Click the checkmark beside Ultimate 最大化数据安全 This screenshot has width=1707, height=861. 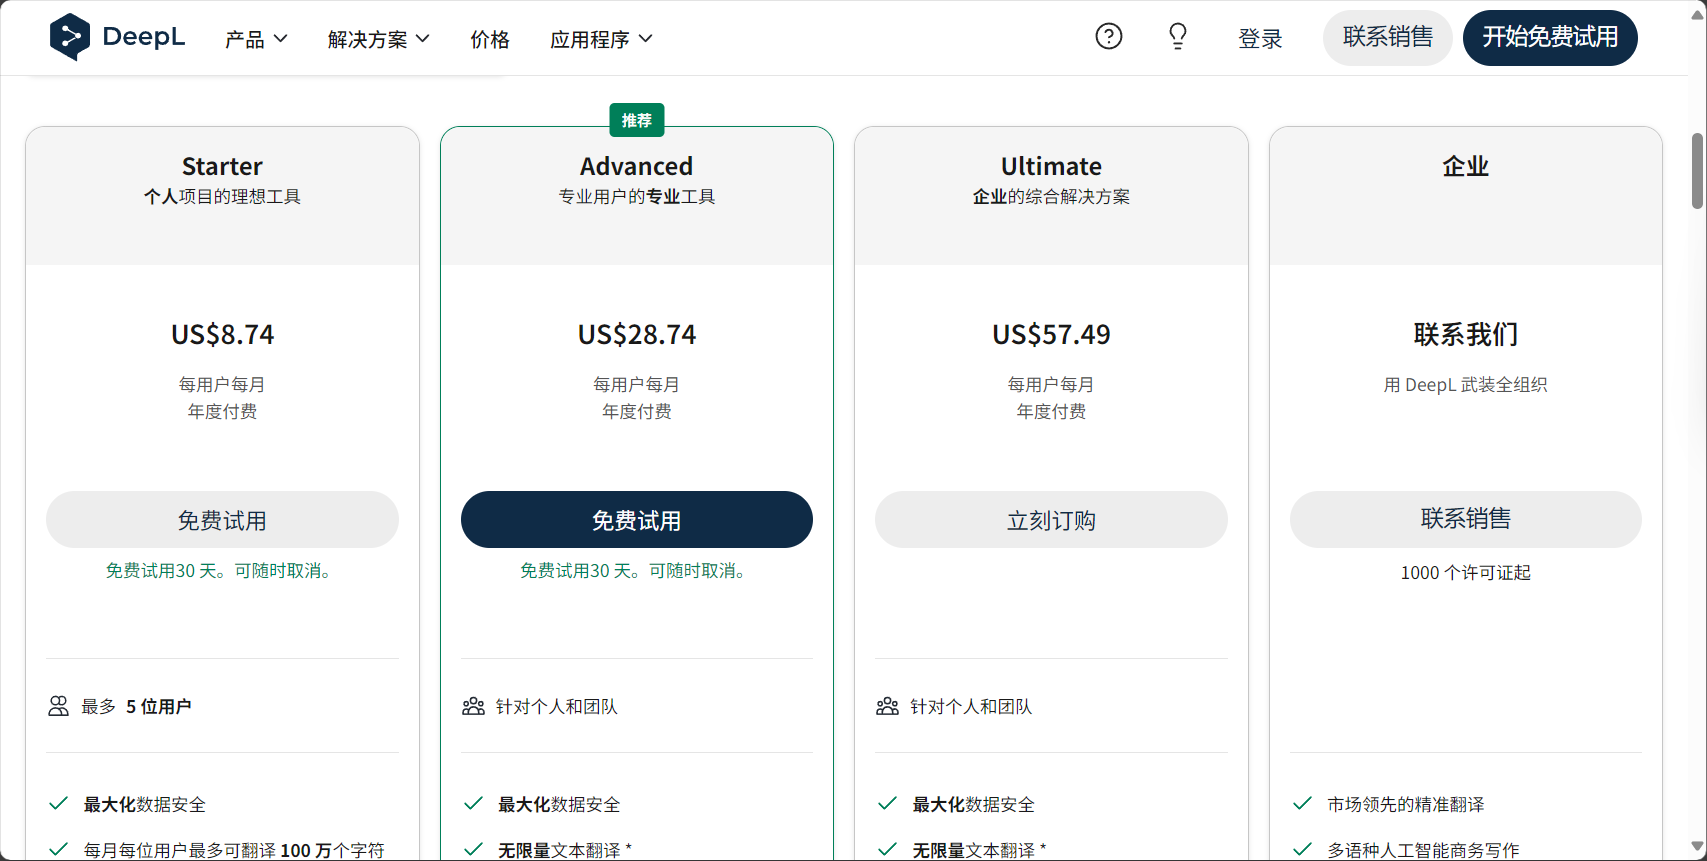tap(887, 803)
